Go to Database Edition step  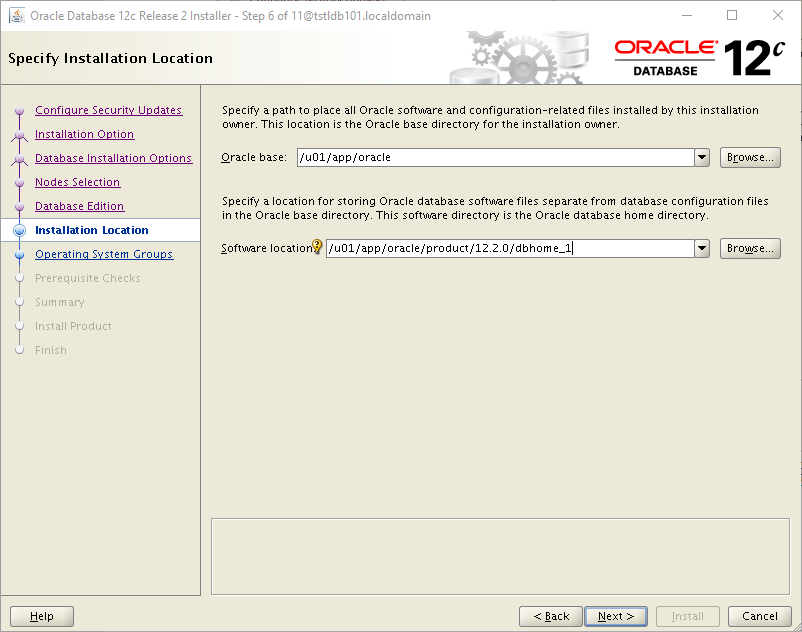[x=79, y=206]
